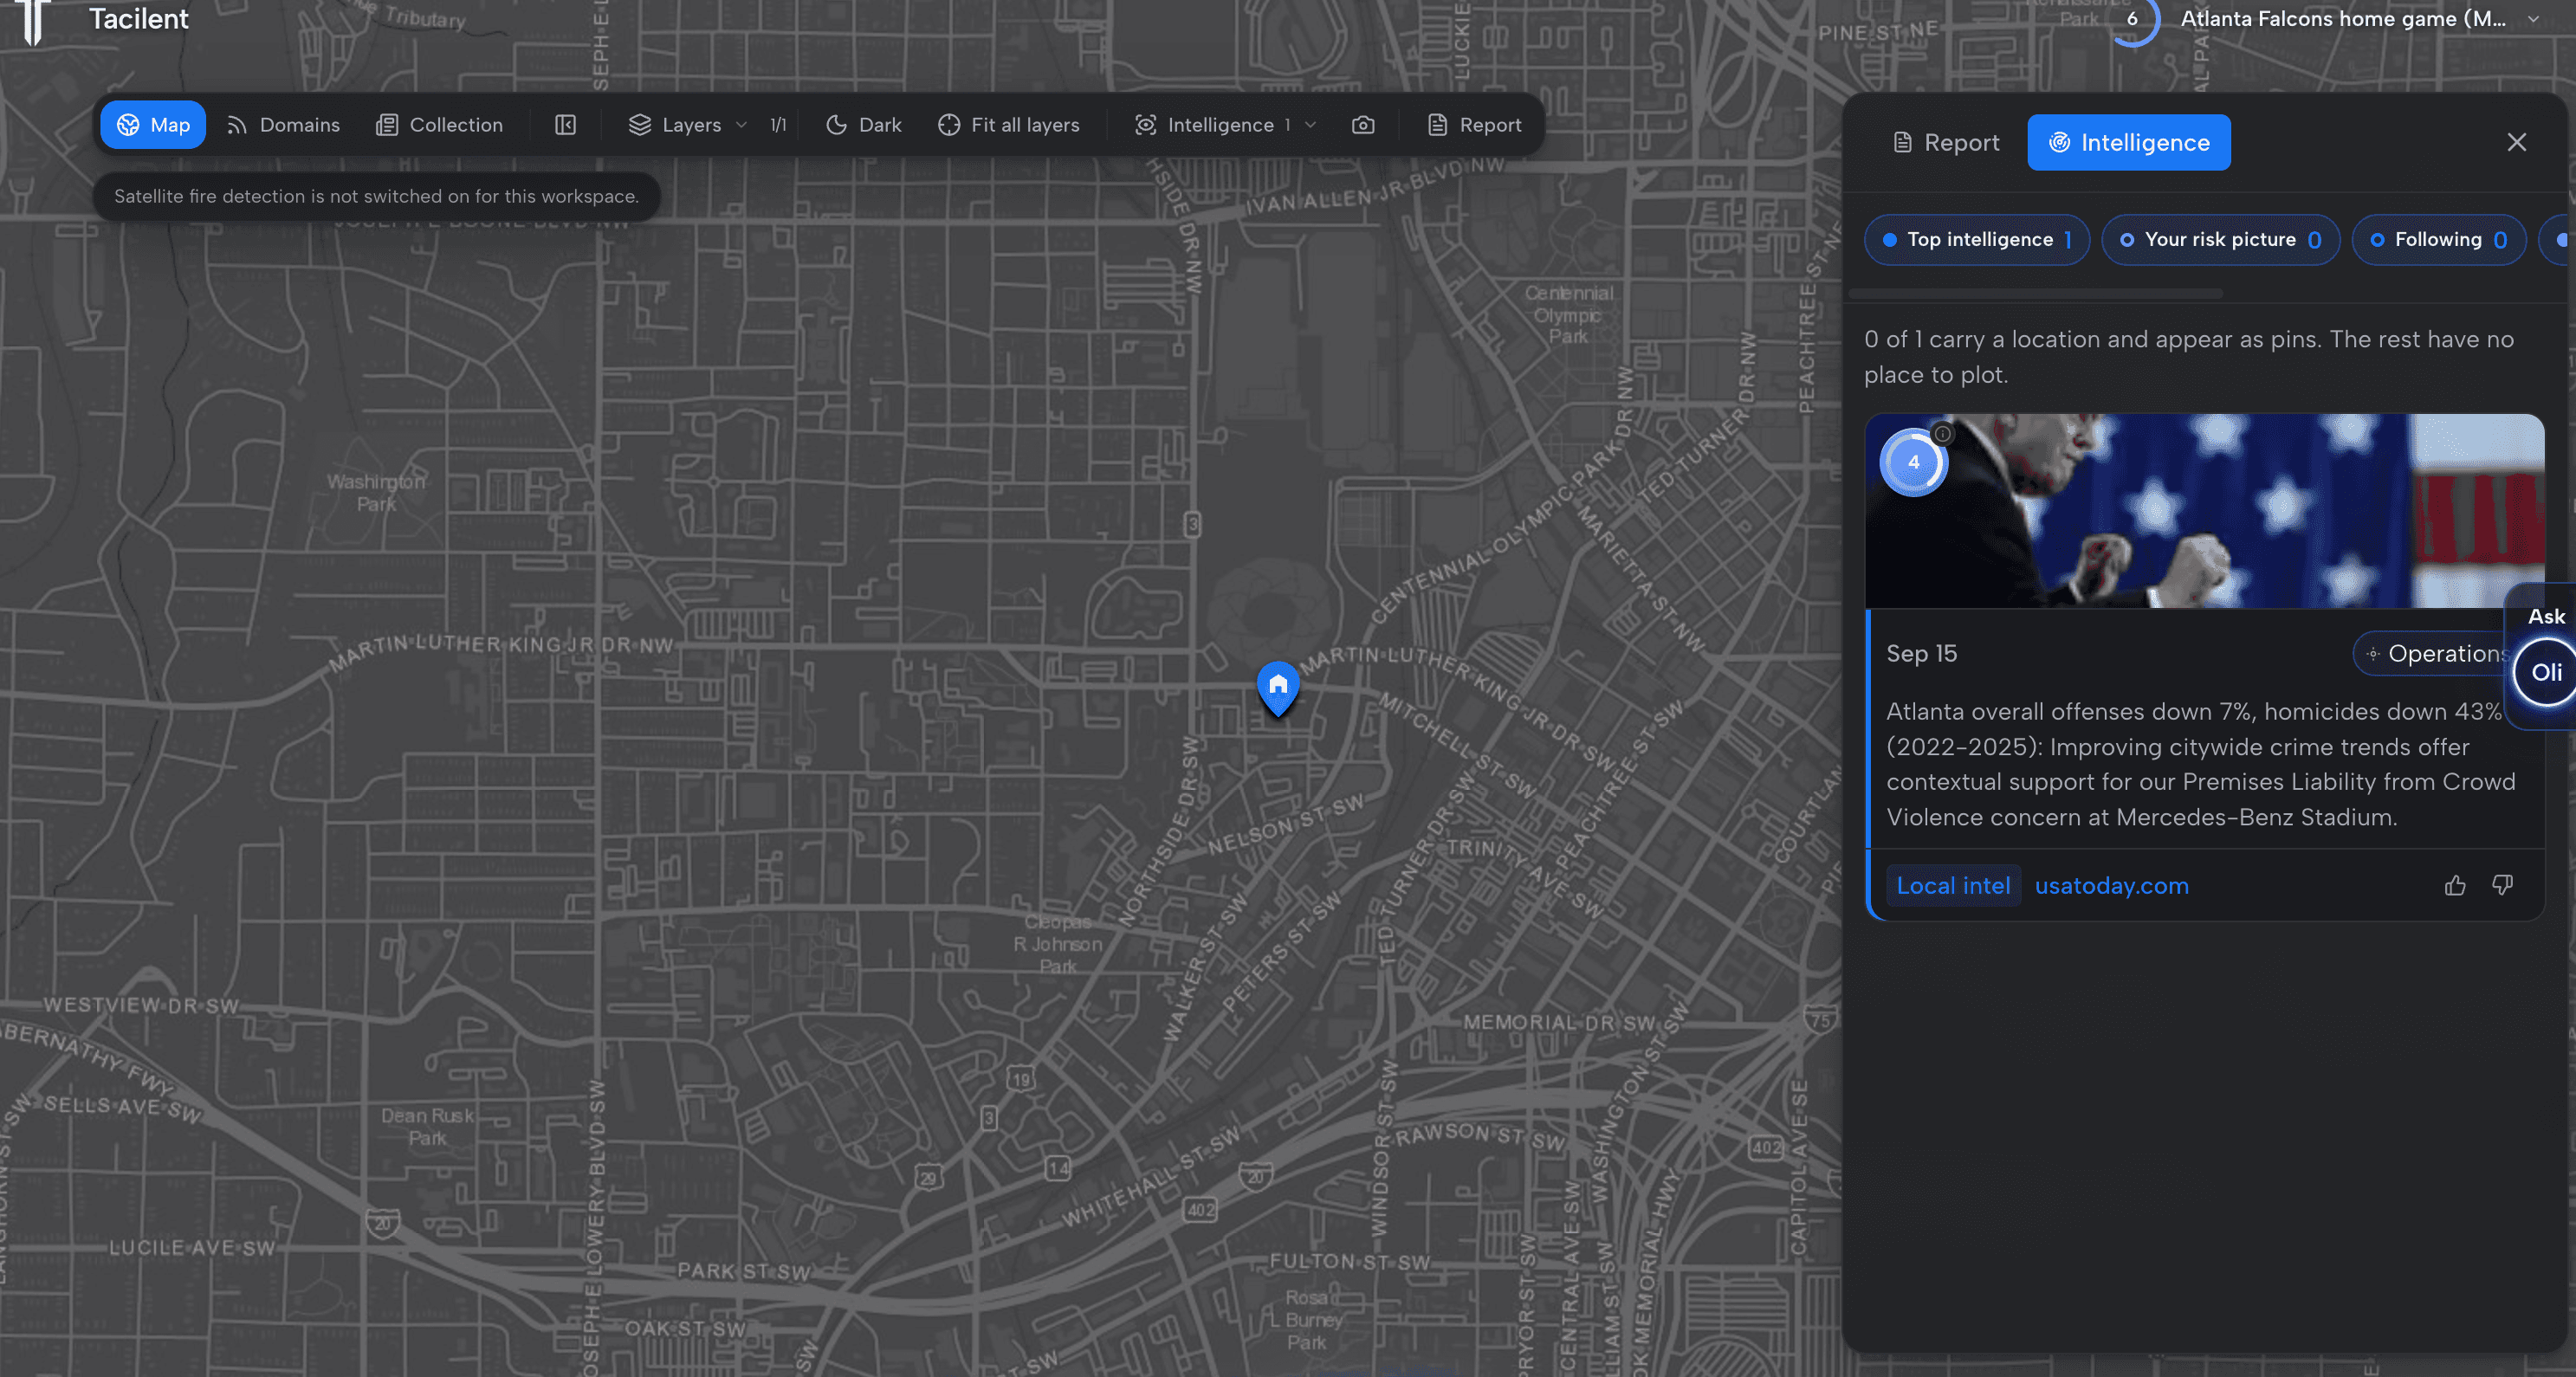Expand the Layers dropdown

coord(688,125)
